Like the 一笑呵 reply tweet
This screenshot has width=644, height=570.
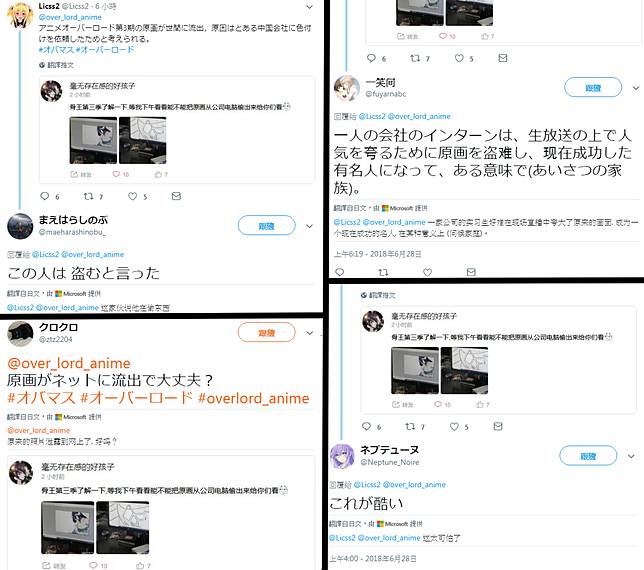click(428, 272)
